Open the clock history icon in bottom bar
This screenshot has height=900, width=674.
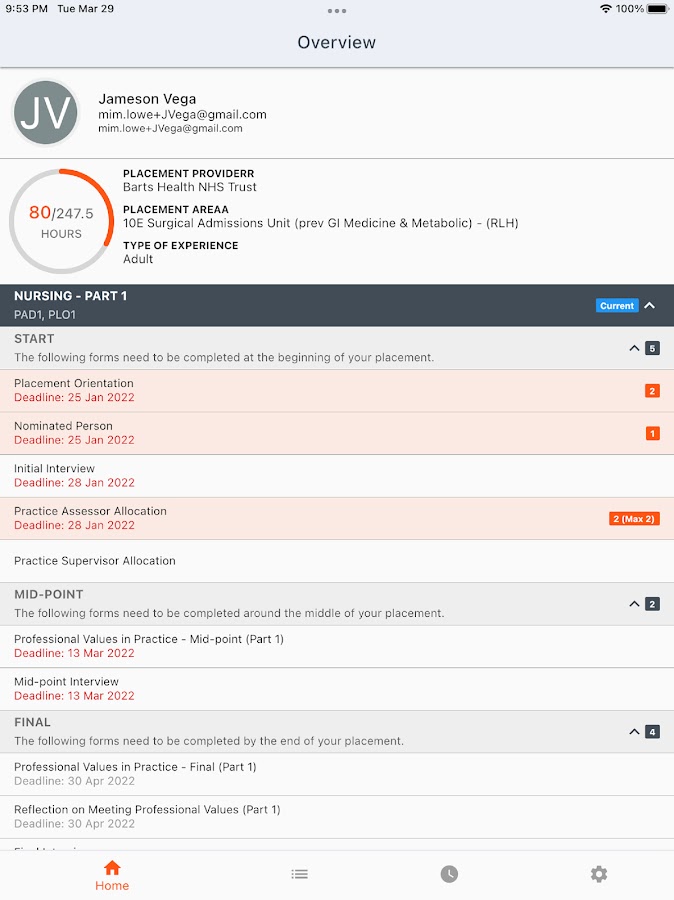(x=449, y=874)
